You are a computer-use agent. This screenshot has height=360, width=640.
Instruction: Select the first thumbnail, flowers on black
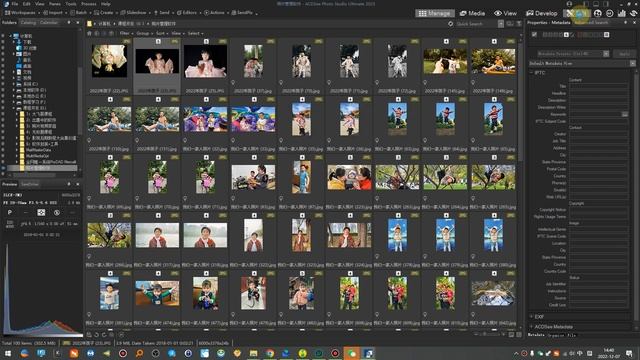109,61
